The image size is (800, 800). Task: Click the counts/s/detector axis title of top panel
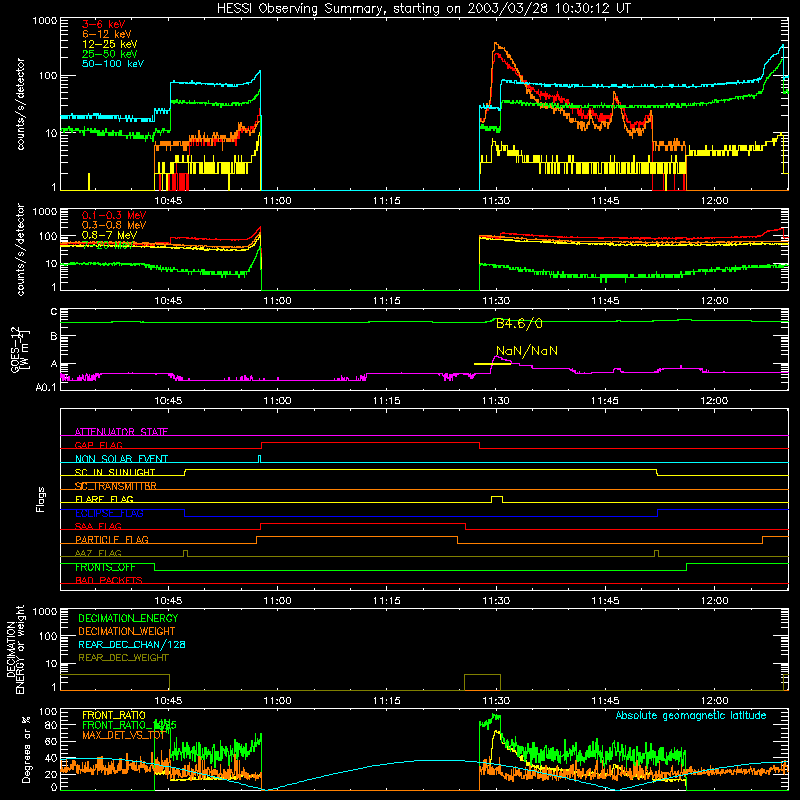[20, 104]
